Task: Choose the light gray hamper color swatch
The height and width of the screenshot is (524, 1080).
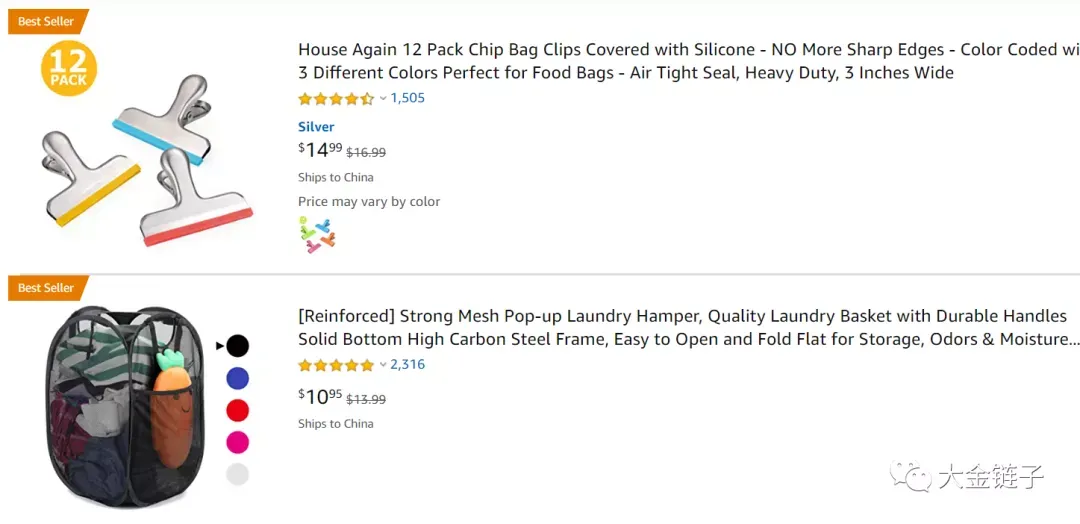Action: [x=238, y=474]
